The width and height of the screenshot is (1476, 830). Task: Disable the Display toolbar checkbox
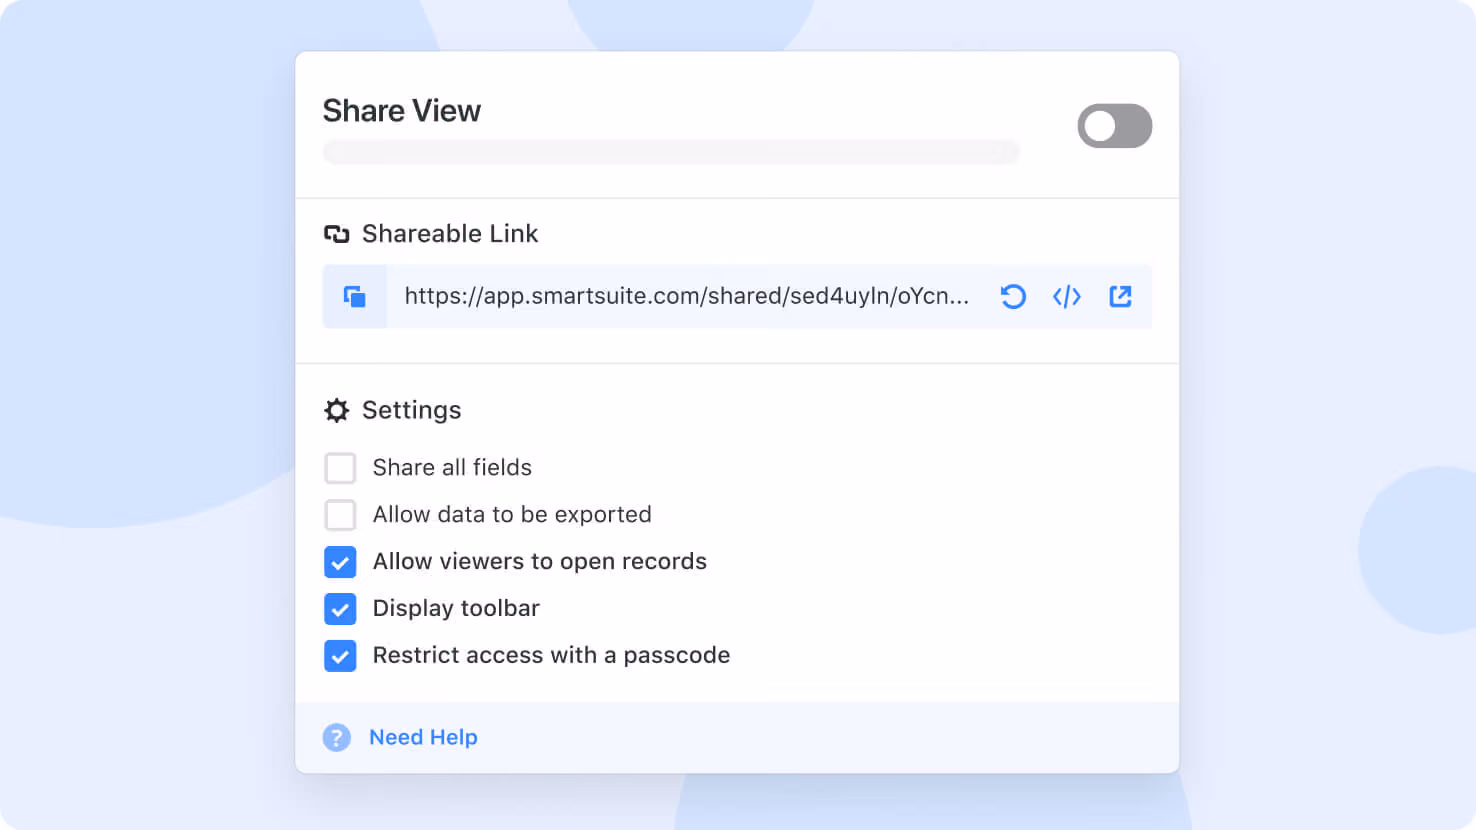pos(340,609)
